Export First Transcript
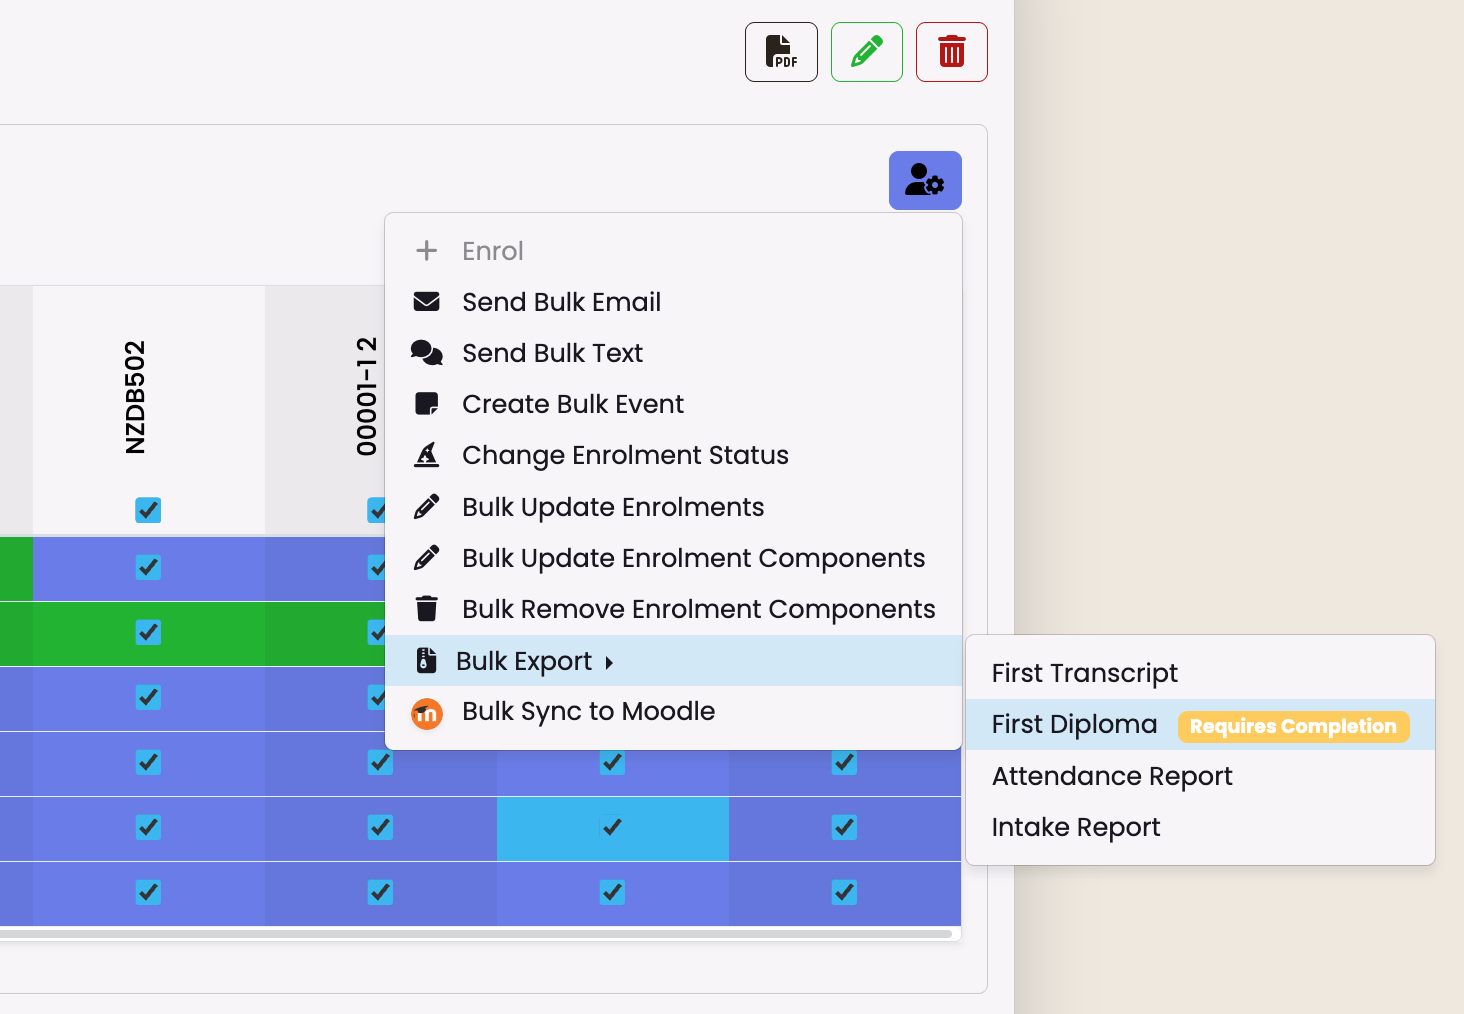 (1200, 673)
